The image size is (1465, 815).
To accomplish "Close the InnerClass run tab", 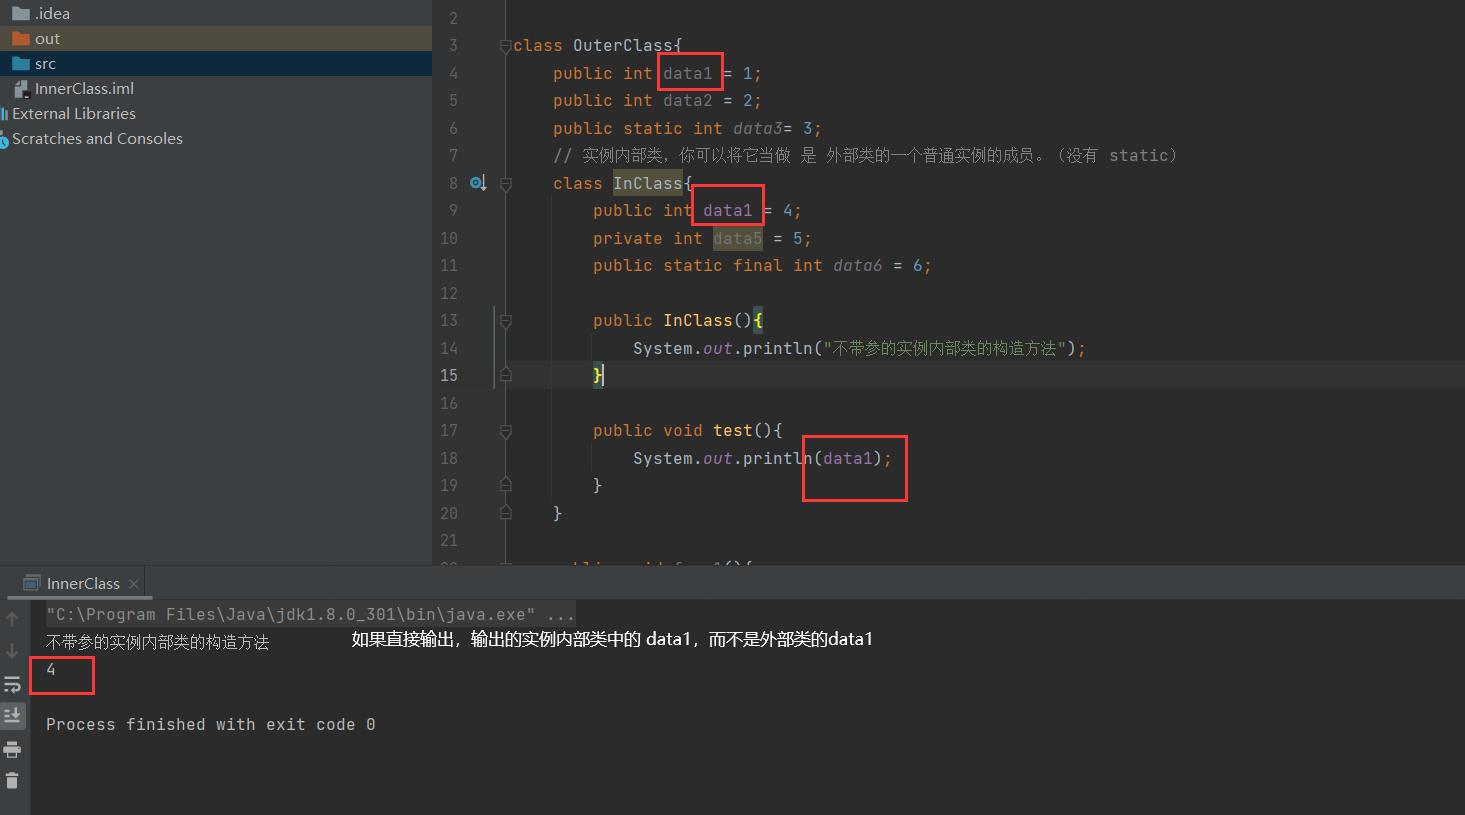I will [x=134, y=584].
